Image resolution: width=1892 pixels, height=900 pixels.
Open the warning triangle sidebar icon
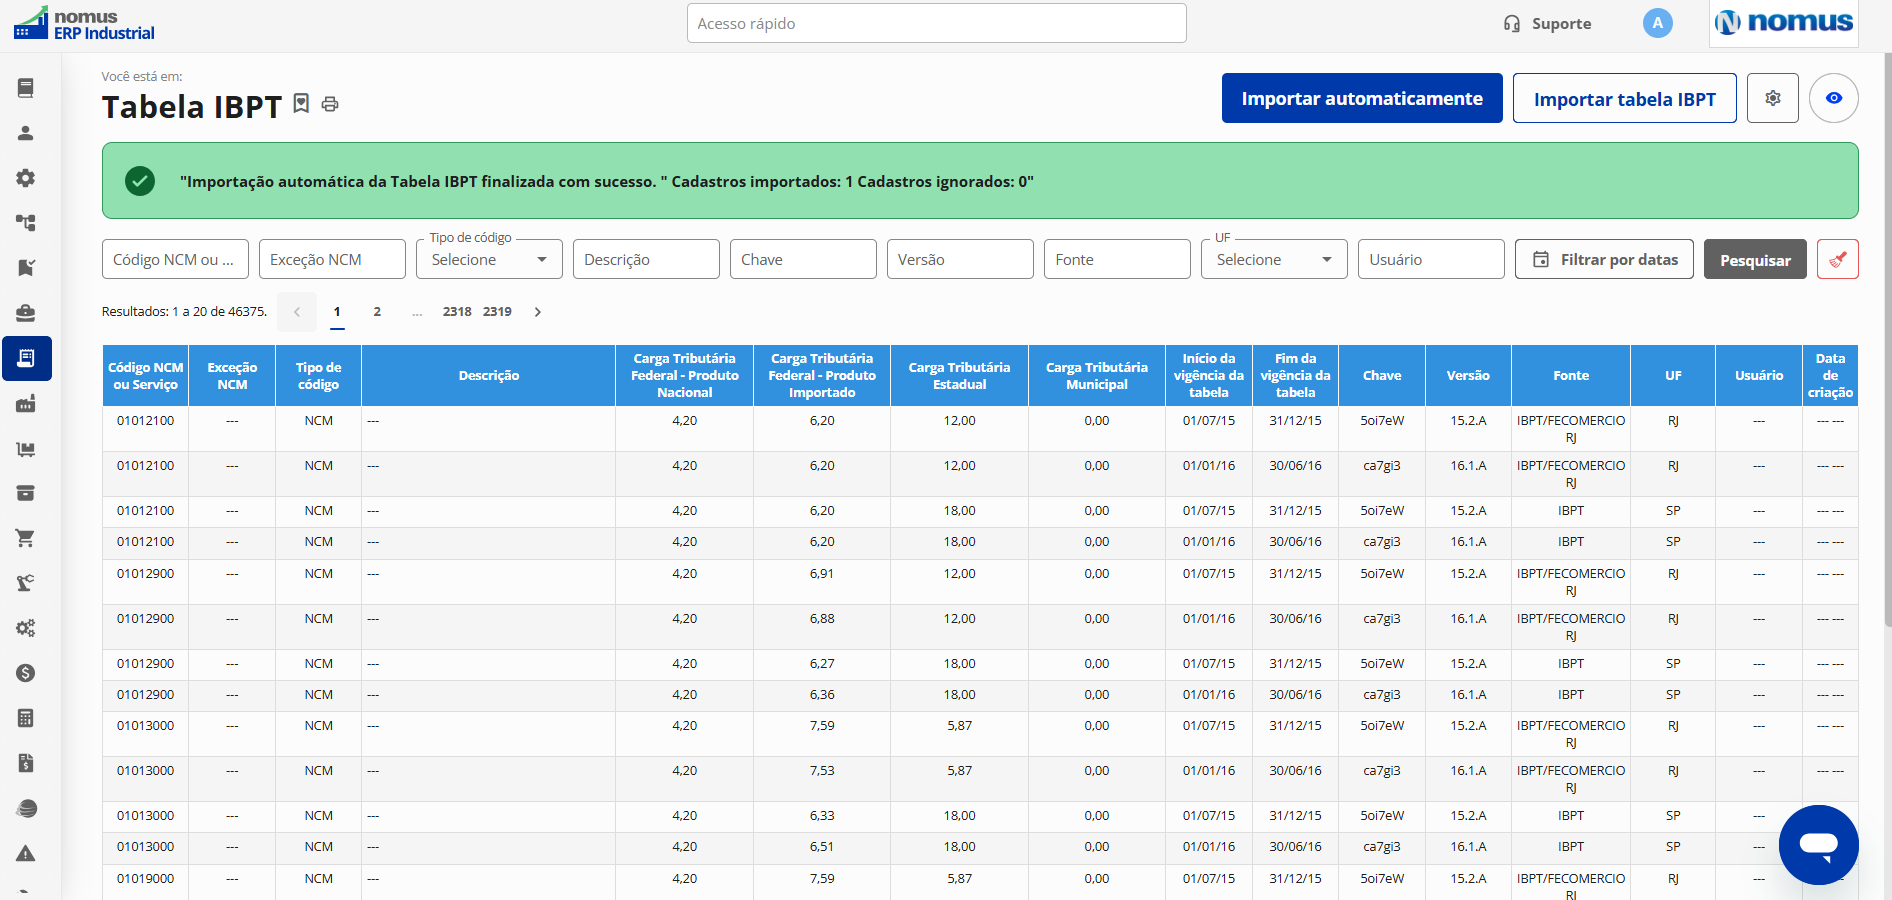pos(26,853)
